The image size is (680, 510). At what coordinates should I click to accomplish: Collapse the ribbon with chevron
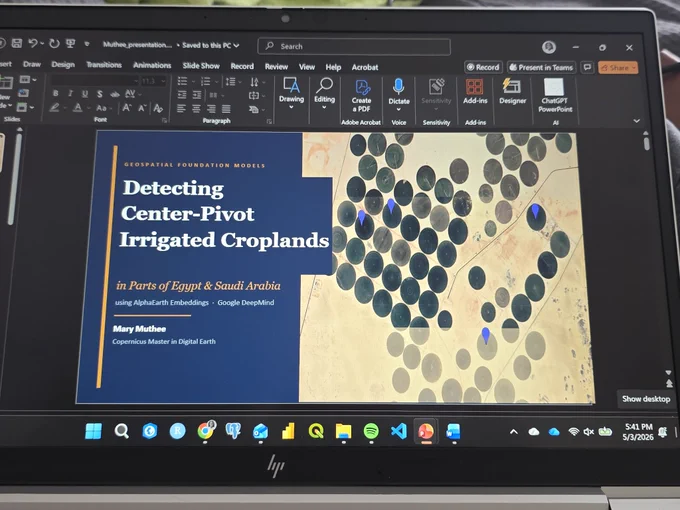coord(637,121)
